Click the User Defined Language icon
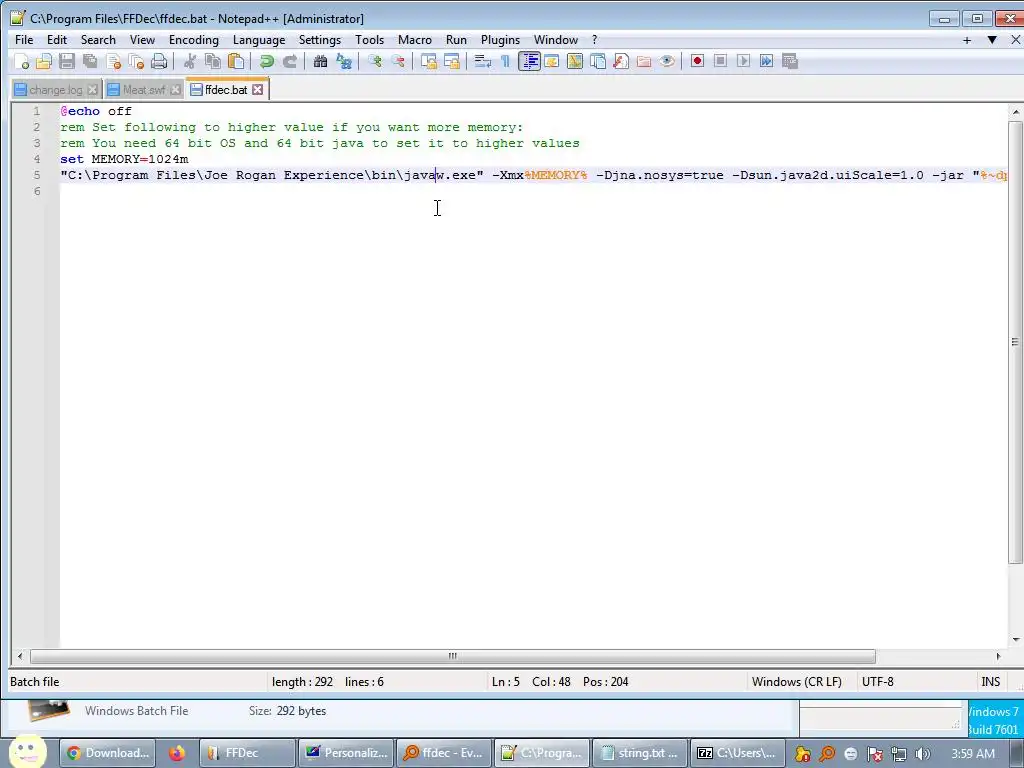The width and height of the screenshot is (1024, 768). (552, 61)
